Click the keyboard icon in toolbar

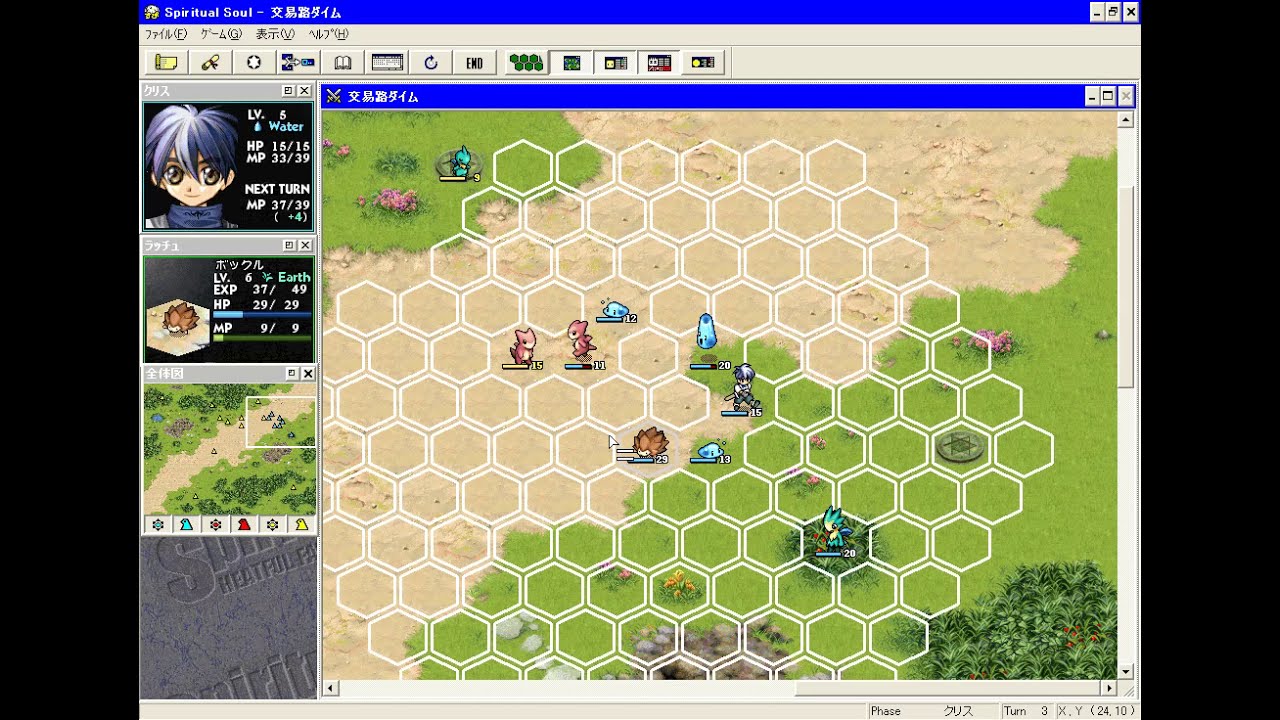point(387,63)
